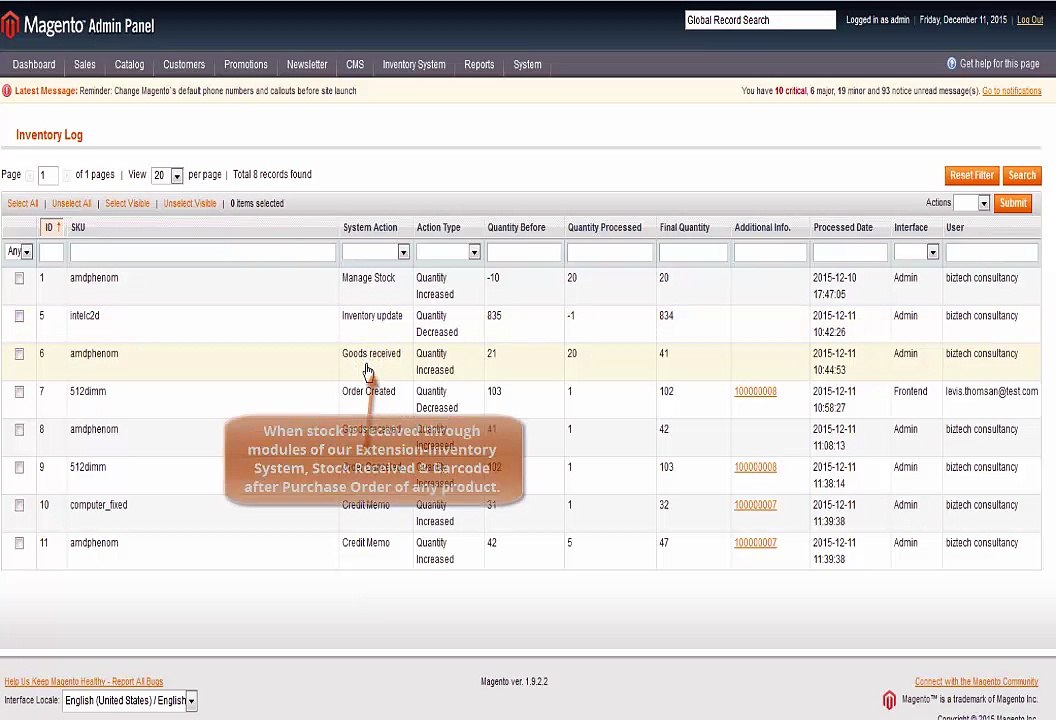Open the Customers menu
This screenshot has width=1056, height=720.
pyautogui.click(x=184, y=65)
